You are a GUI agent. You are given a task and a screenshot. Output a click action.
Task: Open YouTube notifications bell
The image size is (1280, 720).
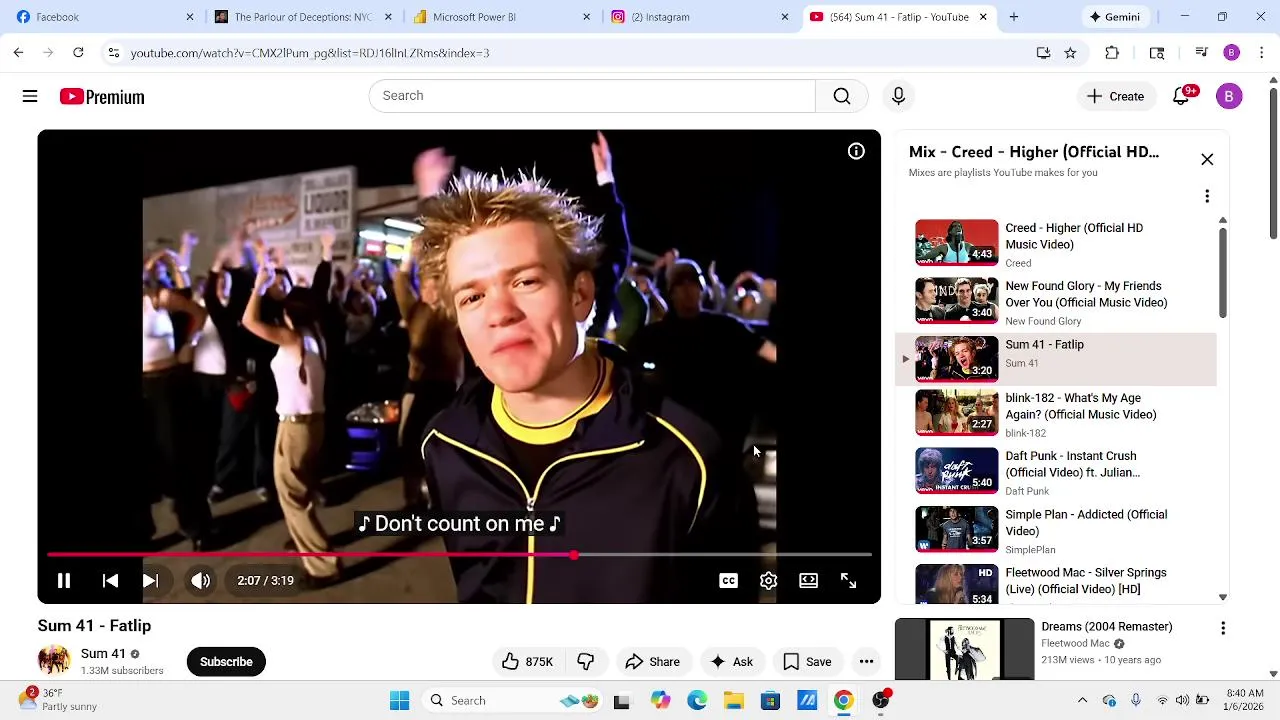(1182, 96)
